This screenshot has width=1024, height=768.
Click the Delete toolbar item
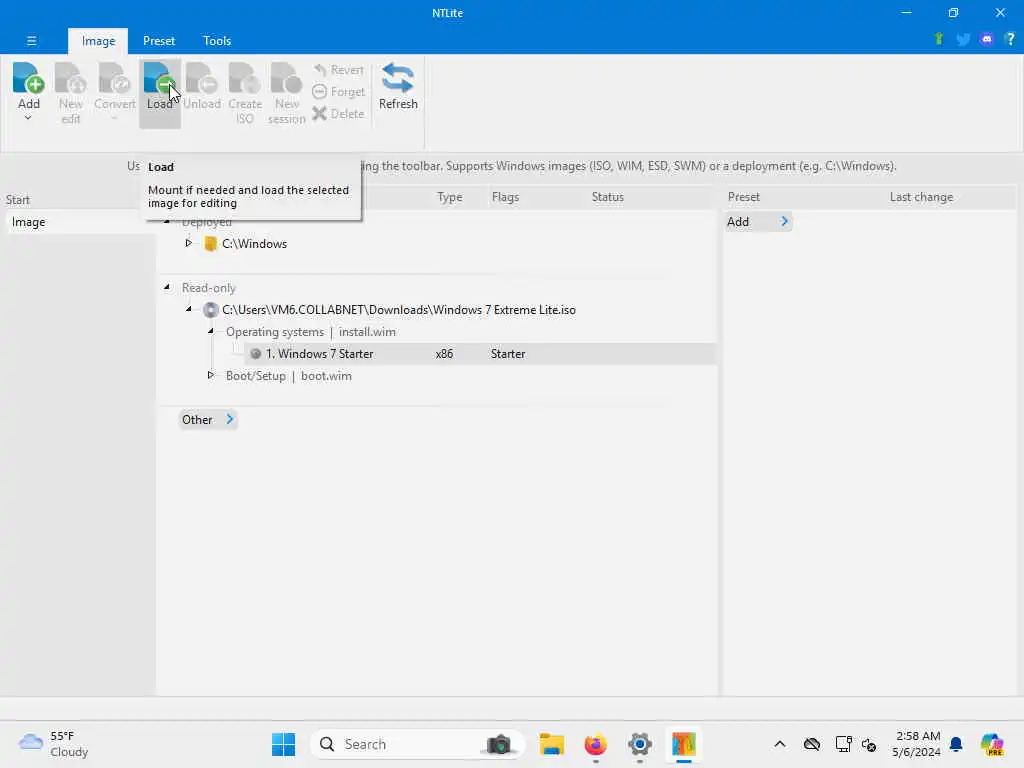tap(338, 114)
